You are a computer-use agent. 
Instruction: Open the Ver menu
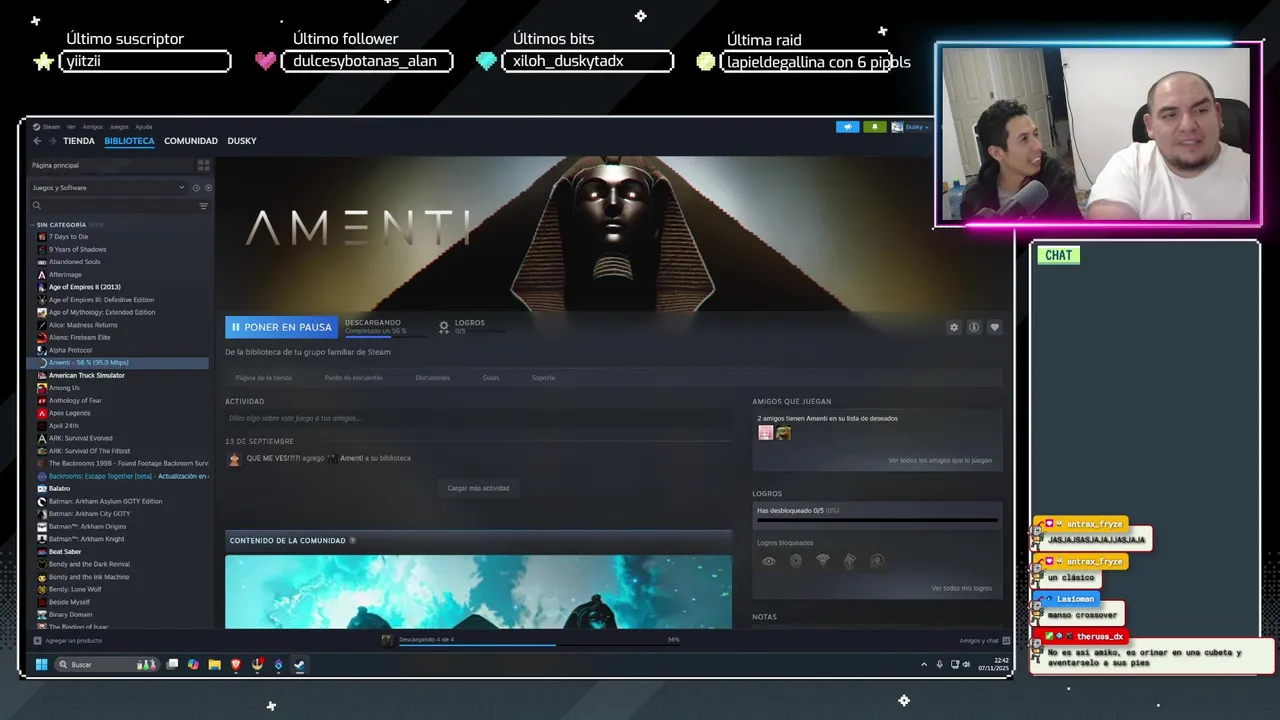71,127
